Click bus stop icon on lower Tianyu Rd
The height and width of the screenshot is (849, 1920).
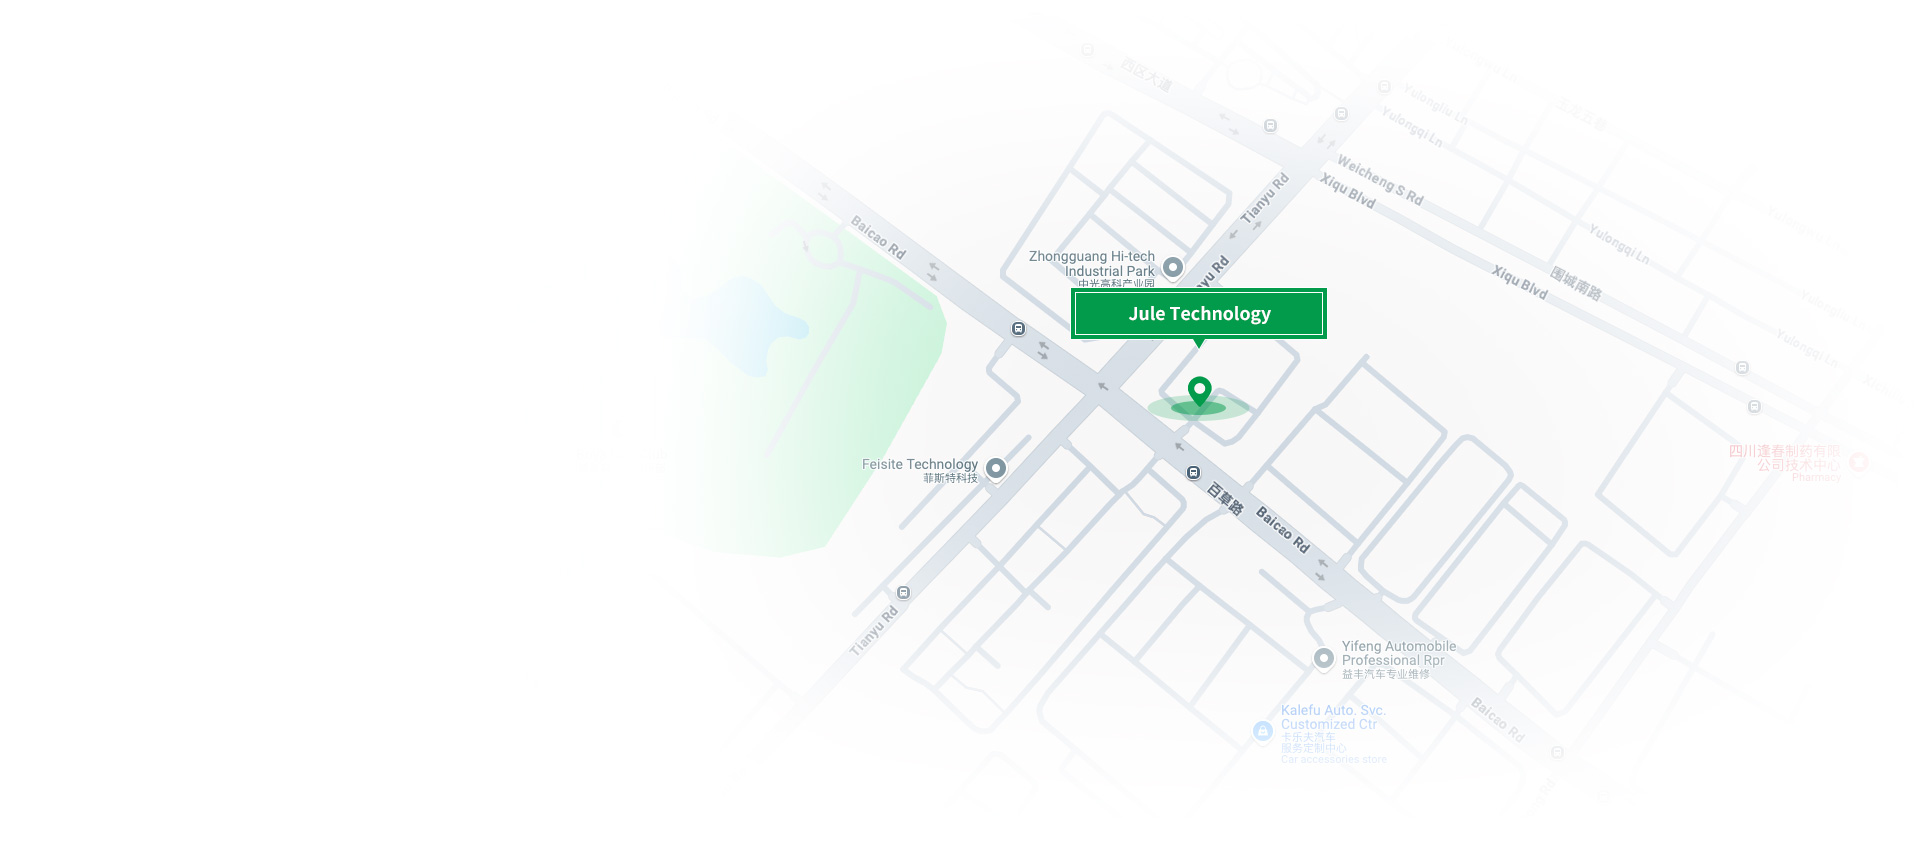[x=903, y=592]
